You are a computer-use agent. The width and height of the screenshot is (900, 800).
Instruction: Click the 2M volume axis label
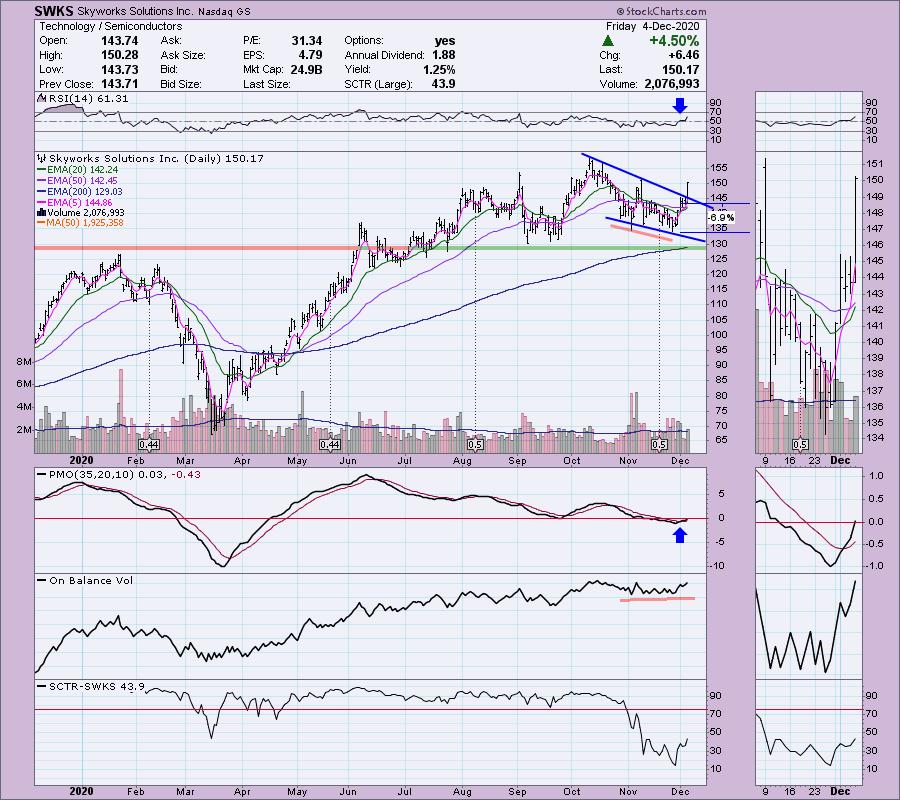pos(24,430)
